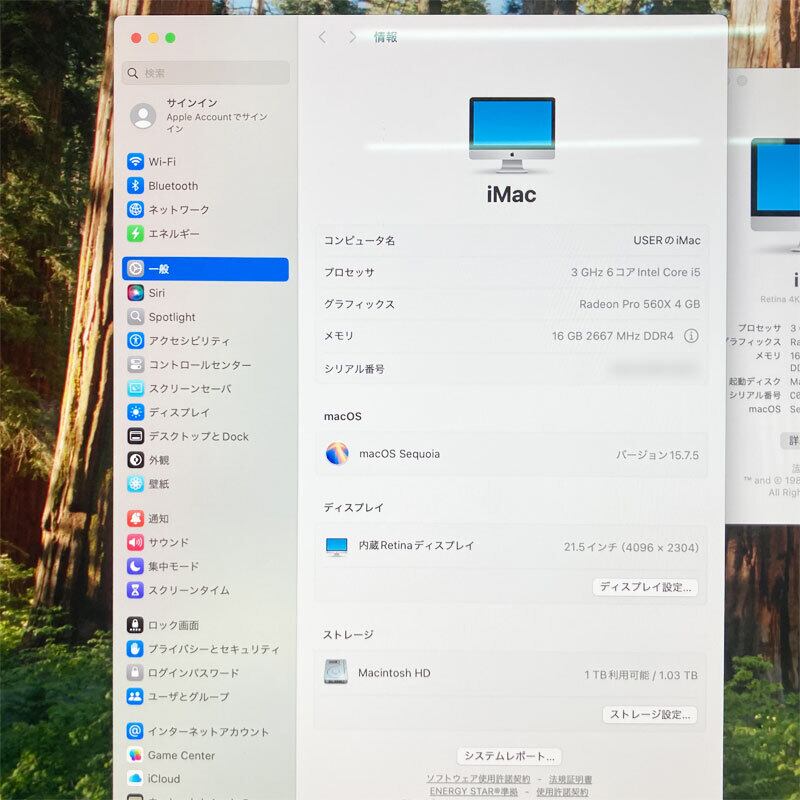Open Spotlight magnifier icon

[135, 317]
